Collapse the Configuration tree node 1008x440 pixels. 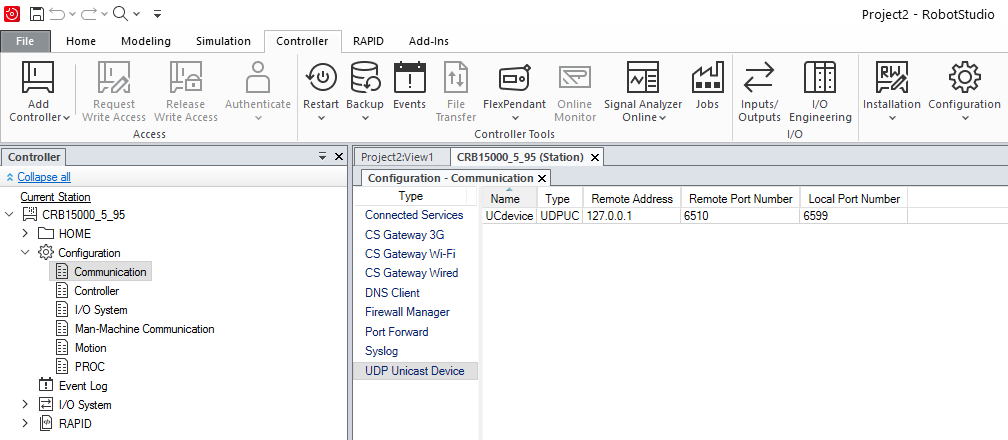[26, 253]
